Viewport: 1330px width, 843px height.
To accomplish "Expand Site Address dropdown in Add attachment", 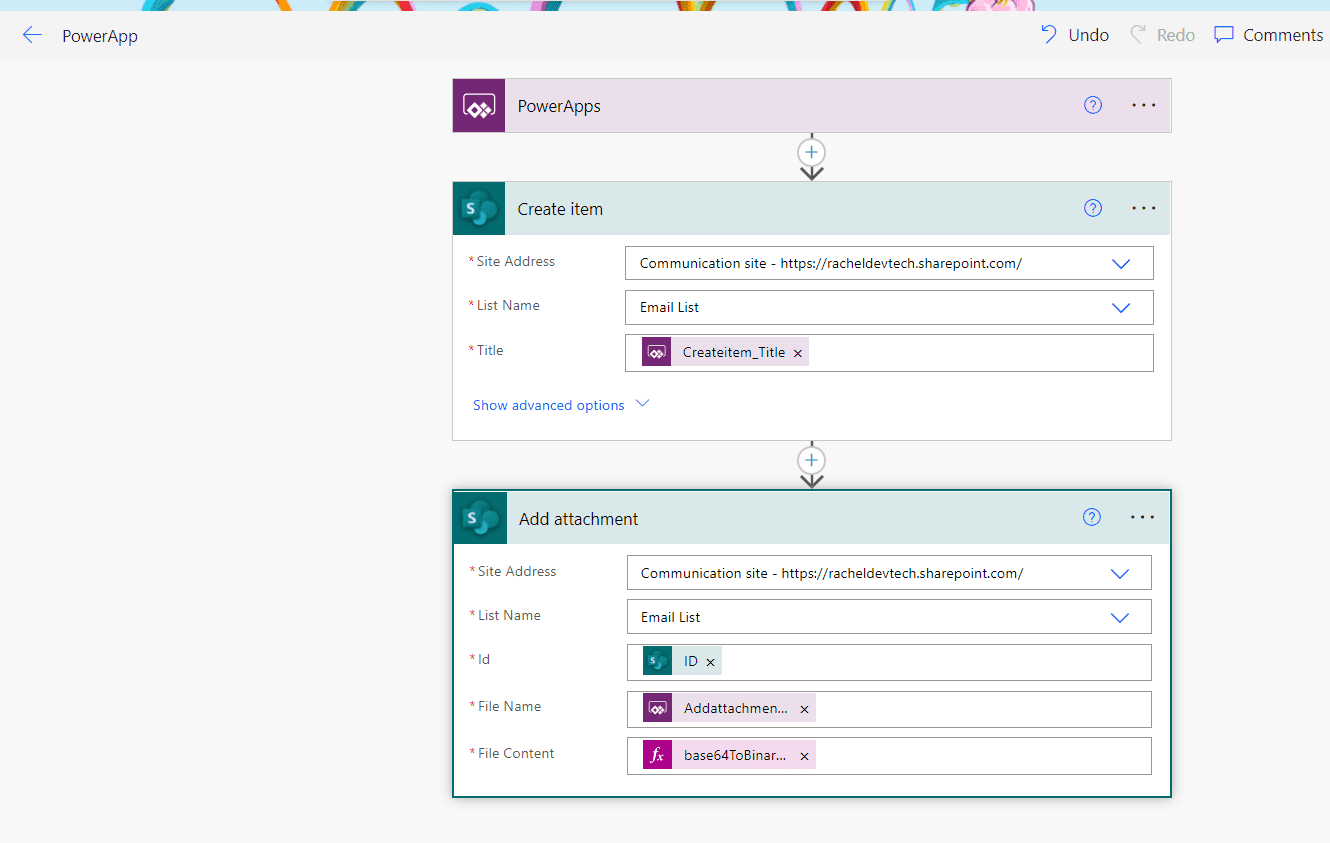I will pos(1120,574).
